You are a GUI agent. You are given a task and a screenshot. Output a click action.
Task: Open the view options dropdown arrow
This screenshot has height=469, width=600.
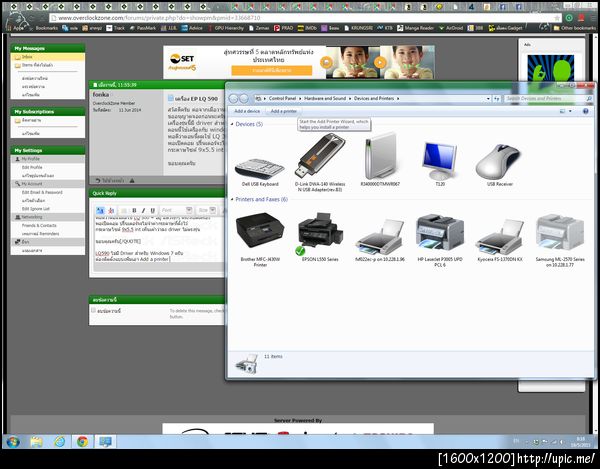(570, 111)
